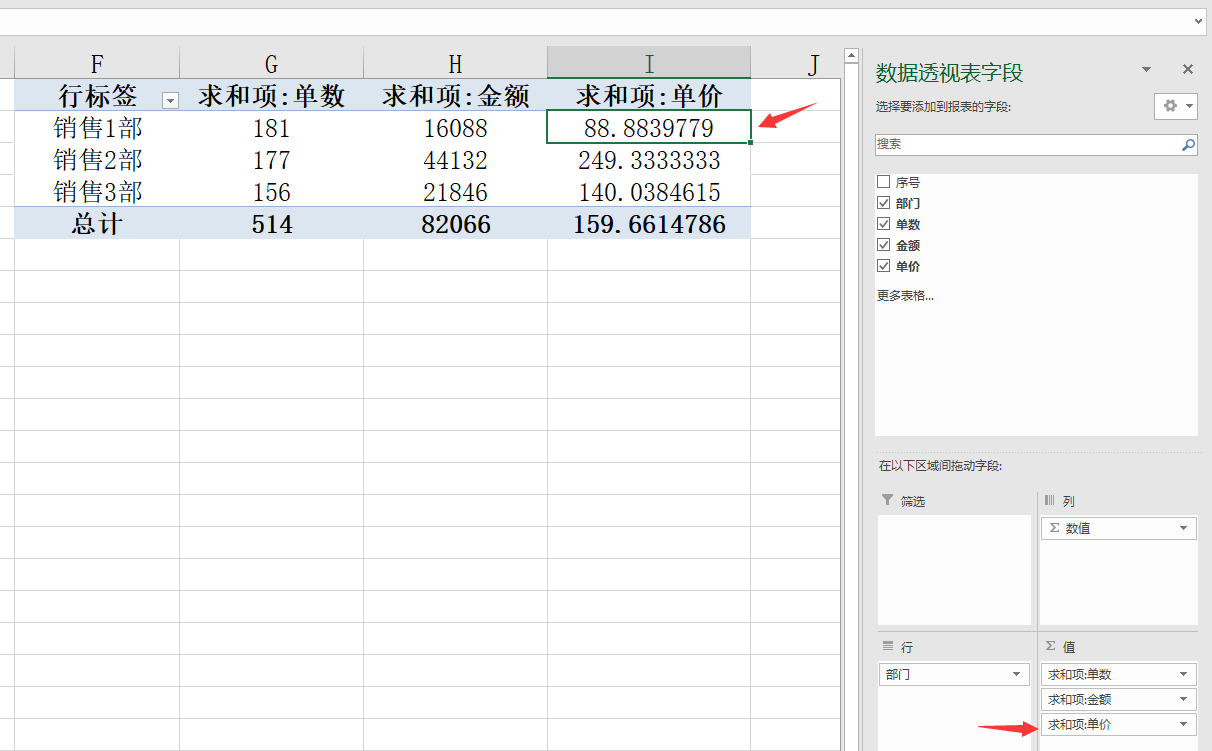The width and height of the screenshot is (1212, 751).
Task: Select column I header
Action: pos(649,64)
